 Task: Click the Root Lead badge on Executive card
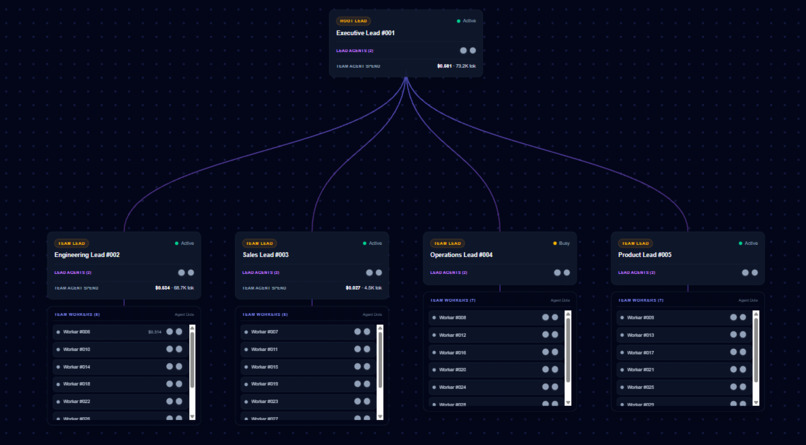[x=354, y=21]
